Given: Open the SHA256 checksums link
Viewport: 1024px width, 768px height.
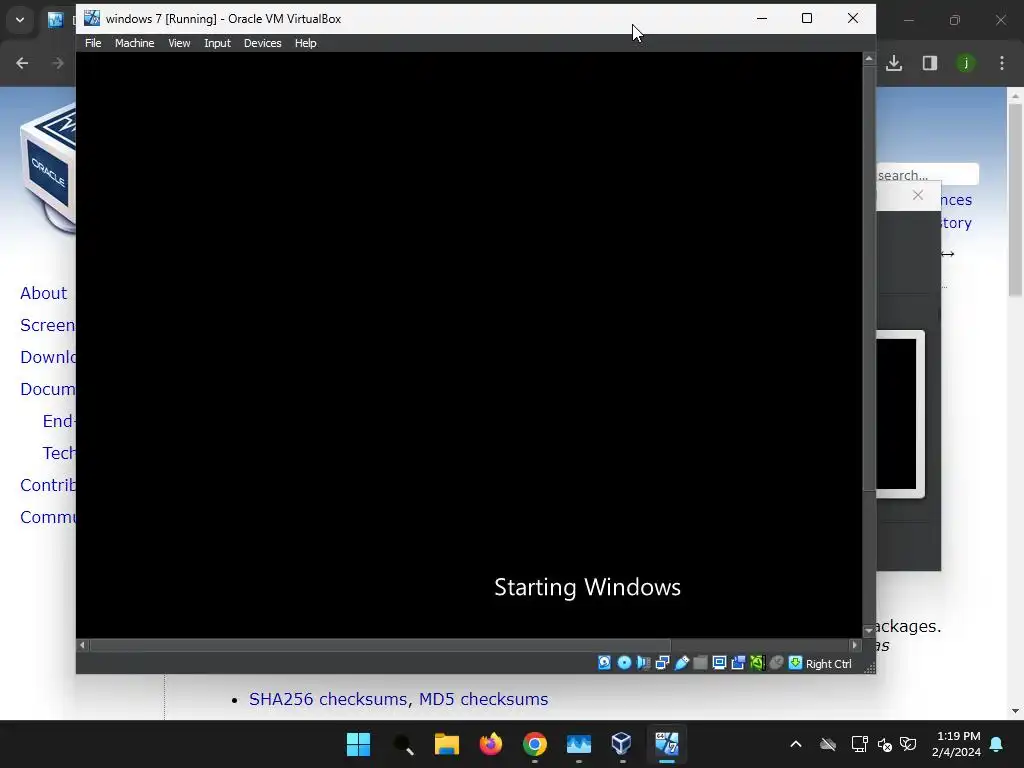Looking at the screenshot, I should pyautogui.click(x=328, y=699).
